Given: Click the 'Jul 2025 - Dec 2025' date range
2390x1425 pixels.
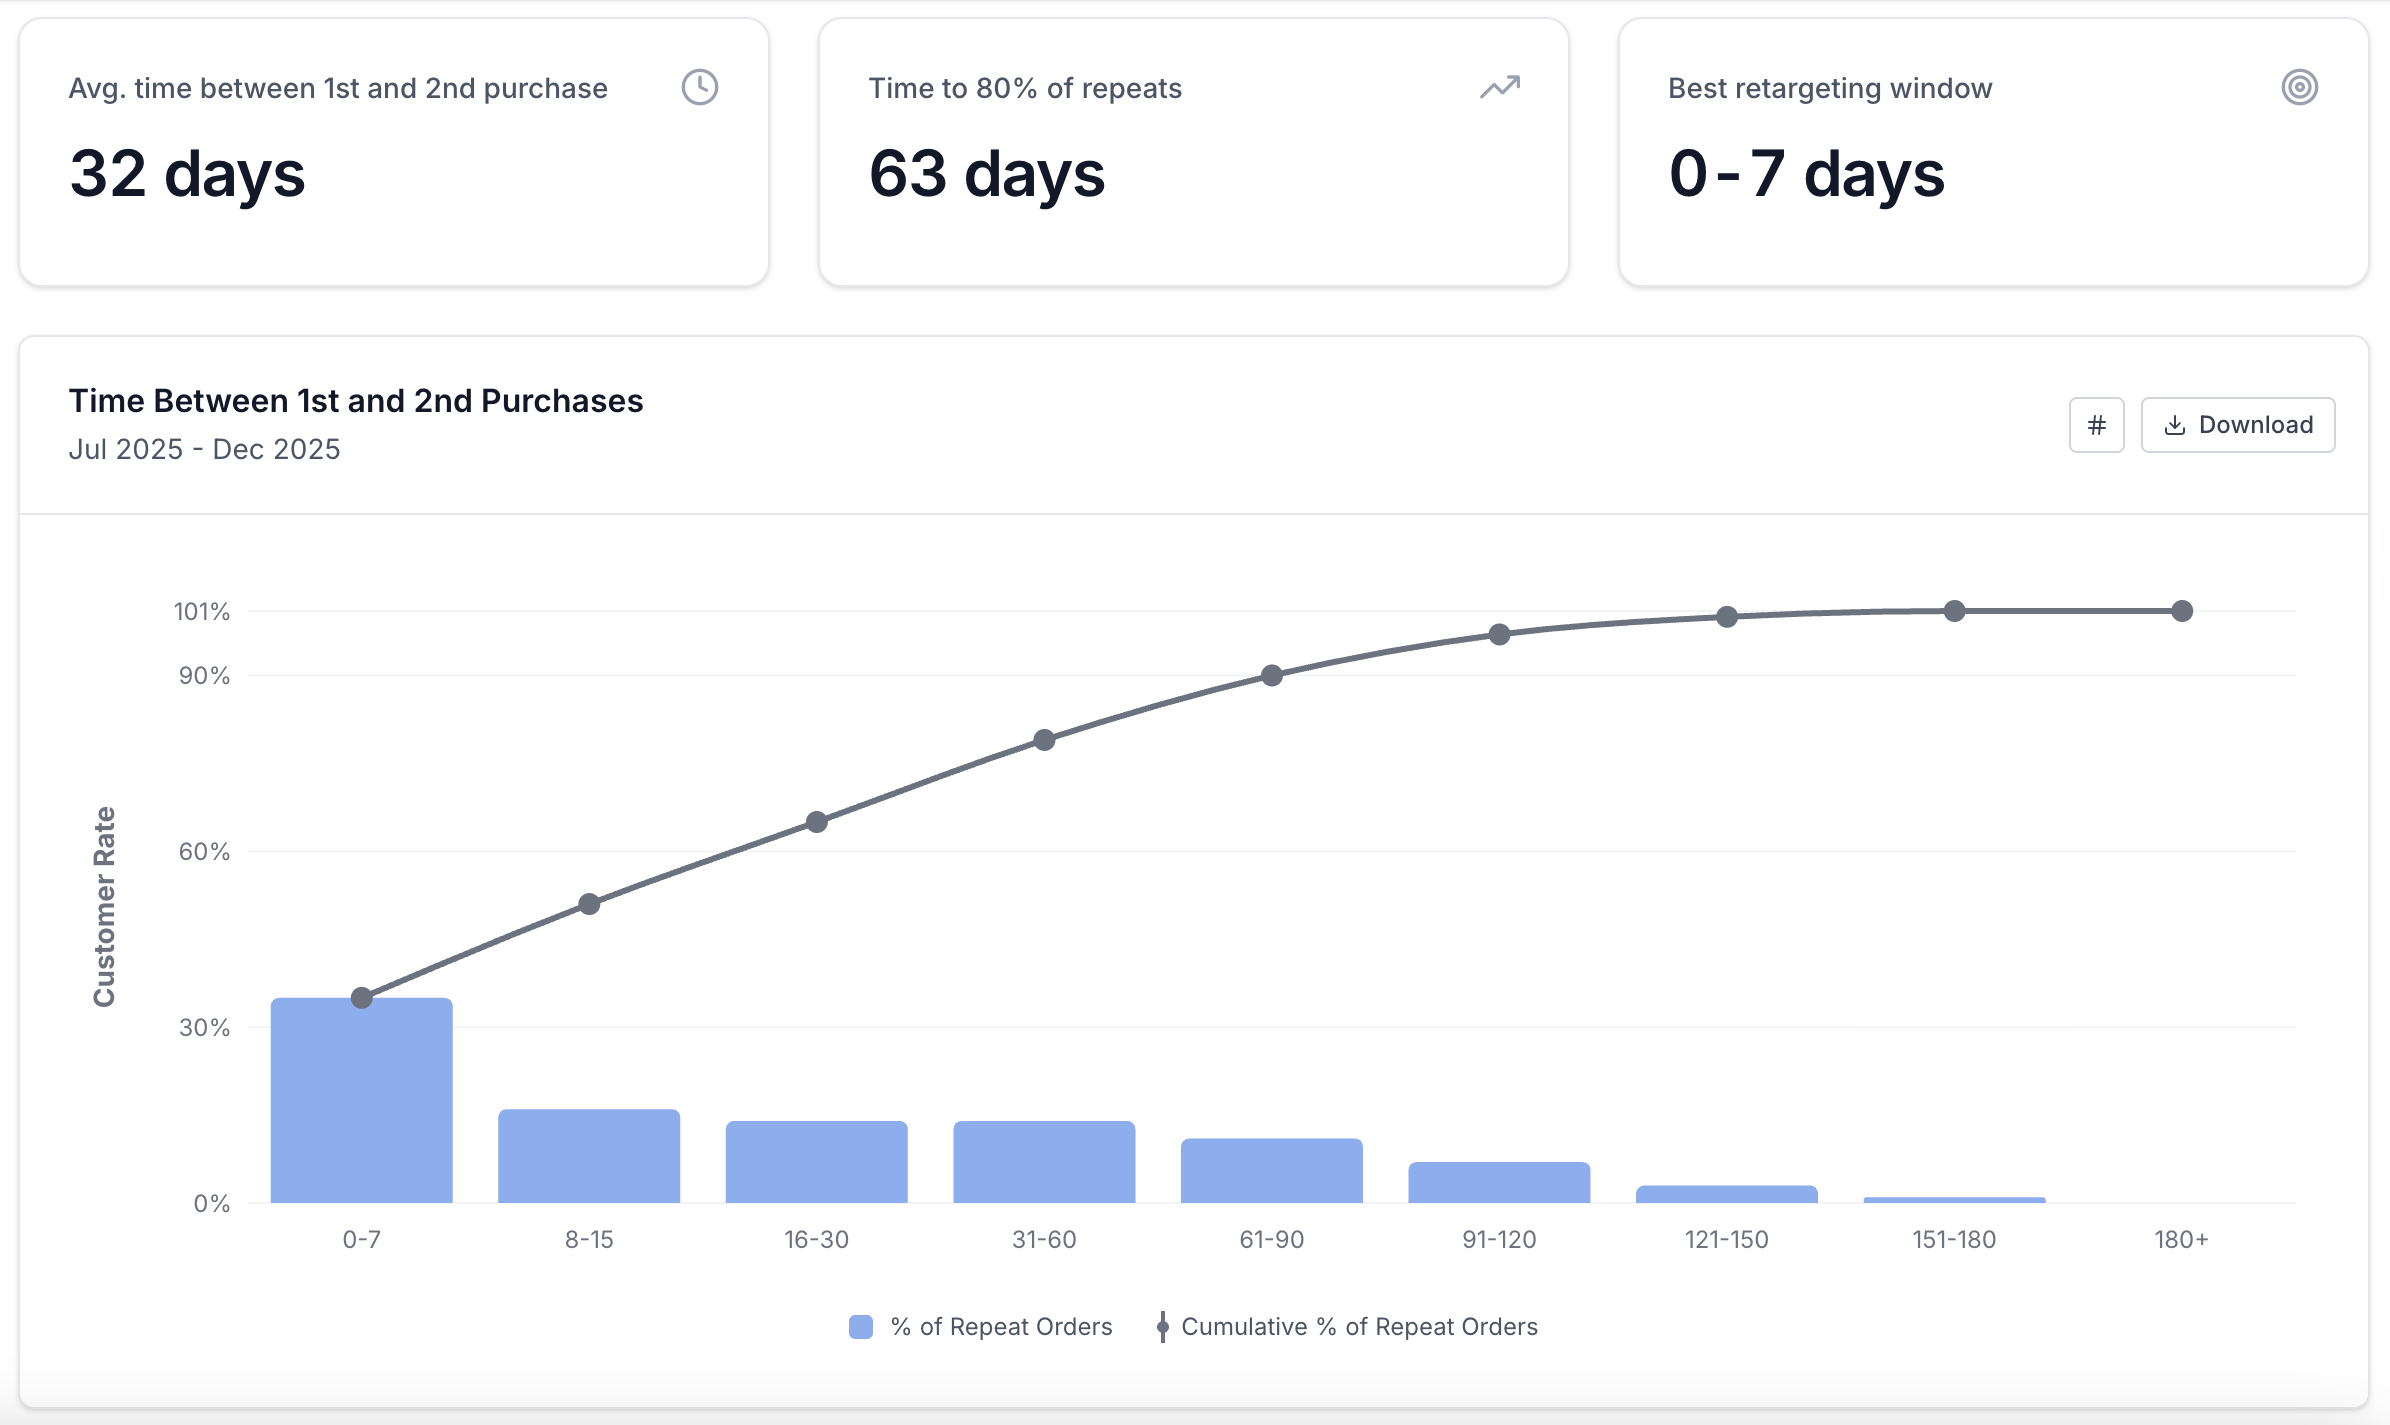Looking at the screenshot, I should tap(204, 449).
